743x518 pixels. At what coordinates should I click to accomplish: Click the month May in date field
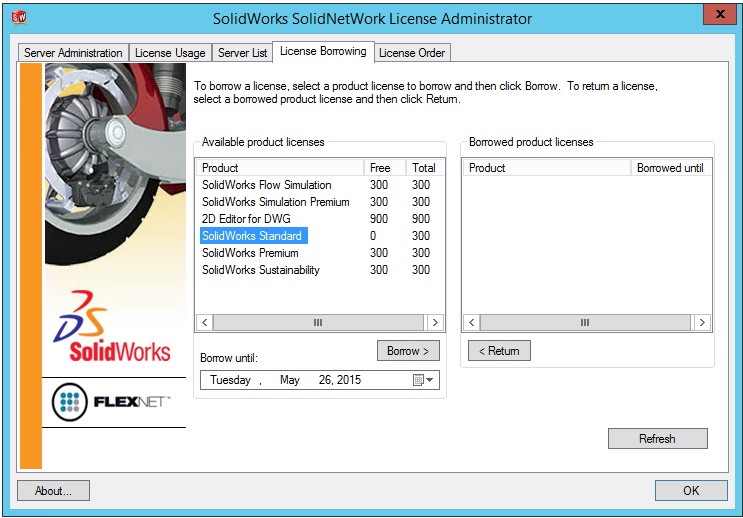[290, 380]
